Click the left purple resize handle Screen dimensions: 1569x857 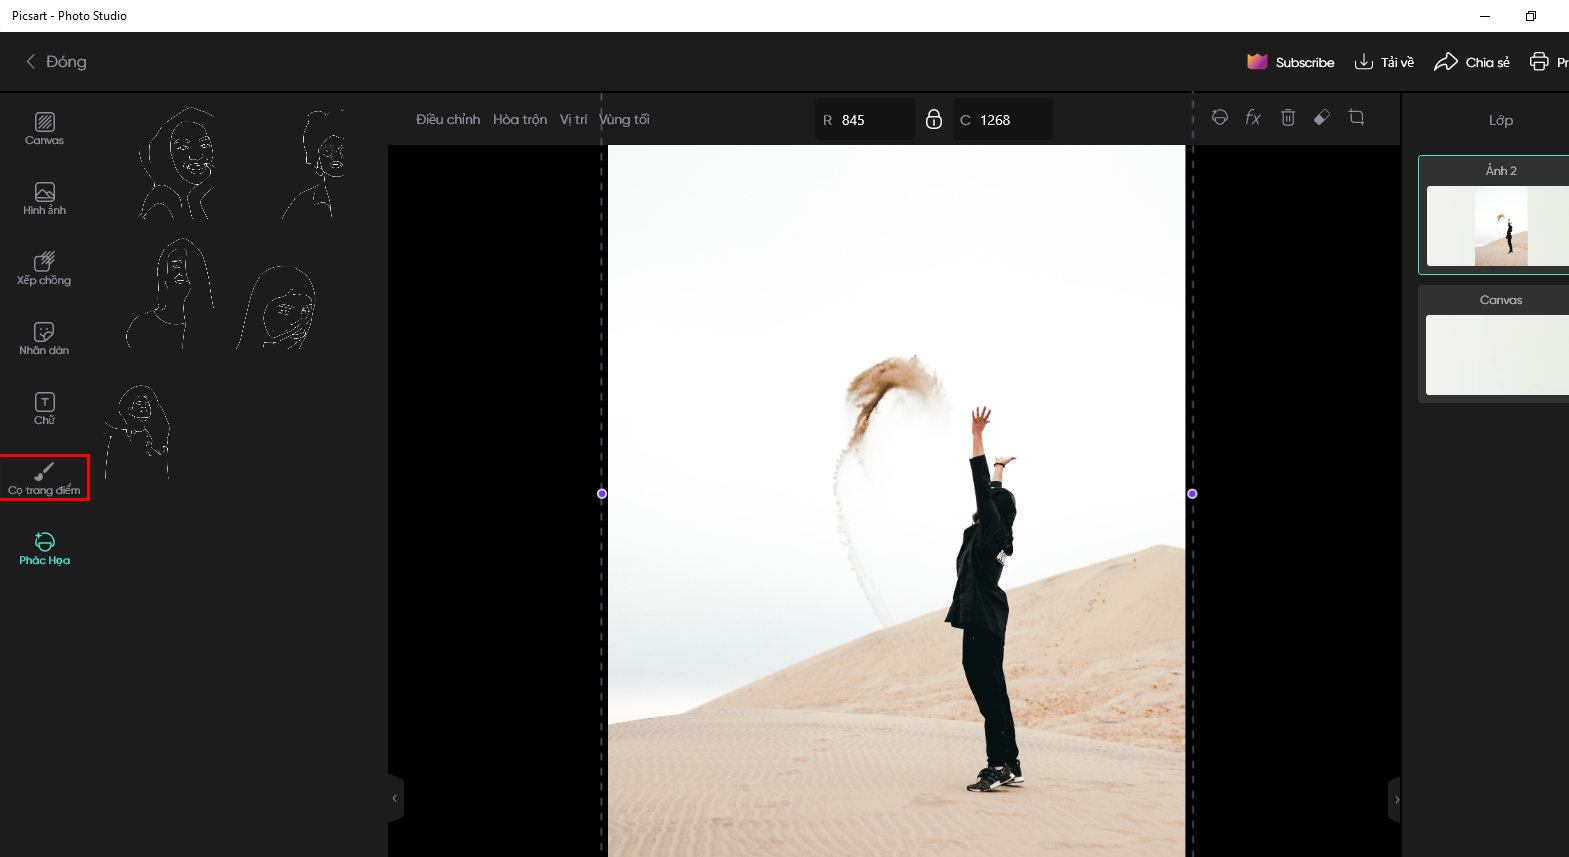(602, 494)
